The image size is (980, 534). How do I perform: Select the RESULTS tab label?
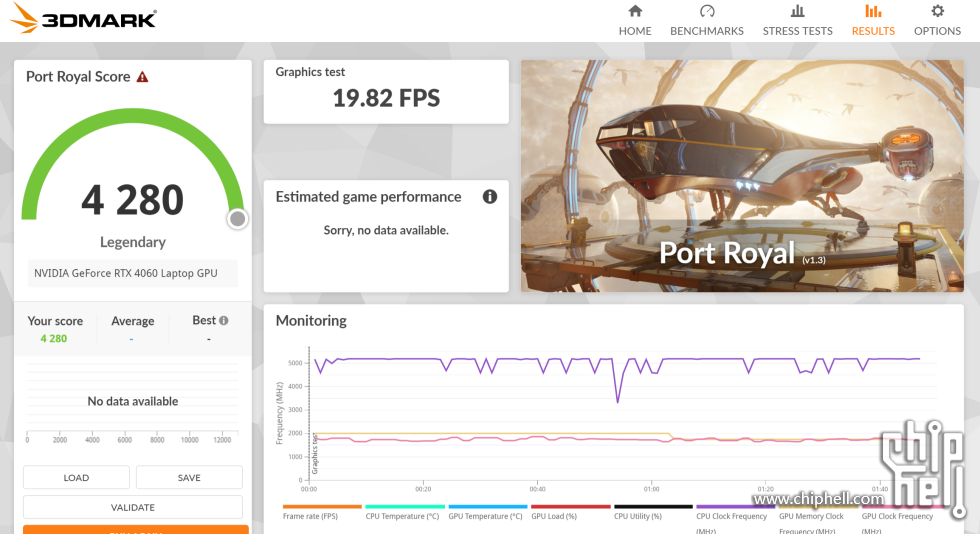pyautogui.click(x=873, y=31)
